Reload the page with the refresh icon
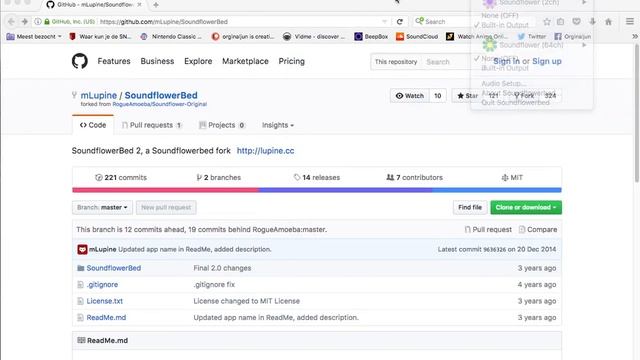The height and width of the screenshot is (360, 640). click(400, 22)
